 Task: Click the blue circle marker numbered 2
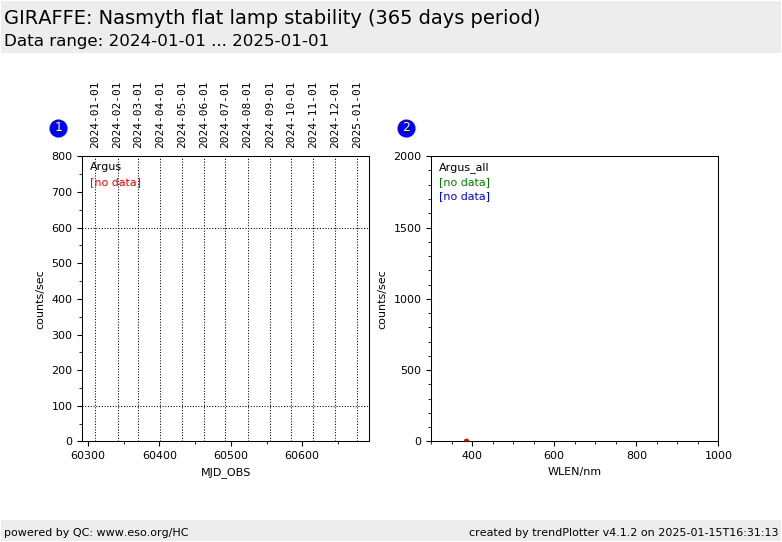[406, 128]
